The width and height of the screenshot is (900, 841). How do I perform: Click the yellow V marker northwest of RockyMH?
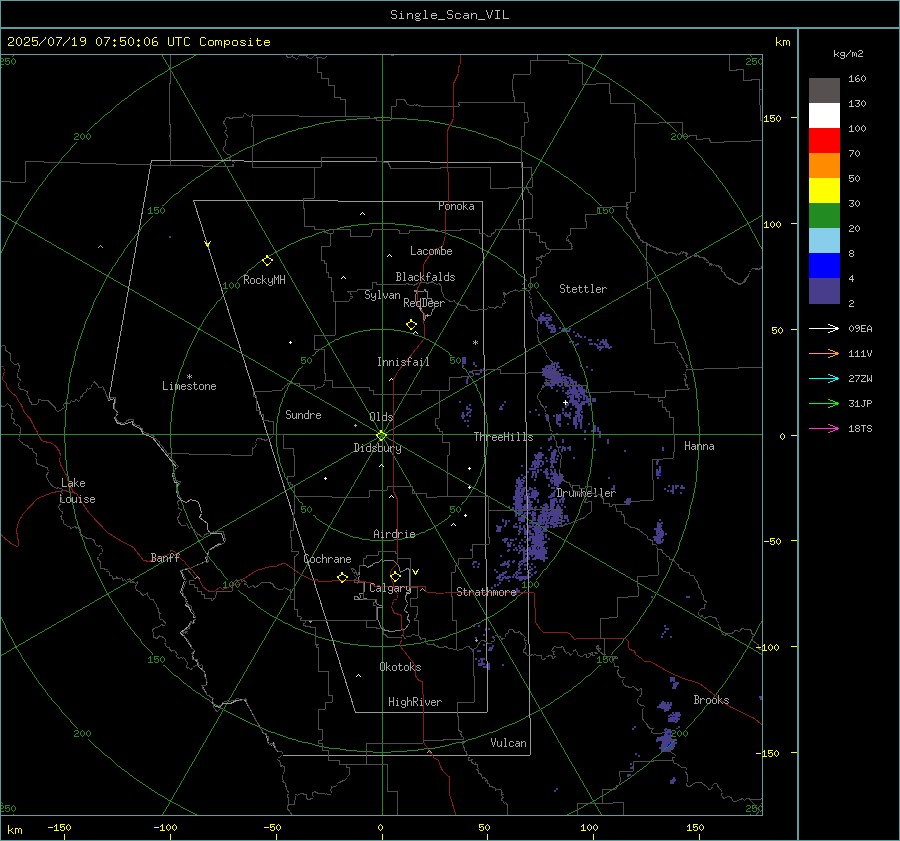208,244
